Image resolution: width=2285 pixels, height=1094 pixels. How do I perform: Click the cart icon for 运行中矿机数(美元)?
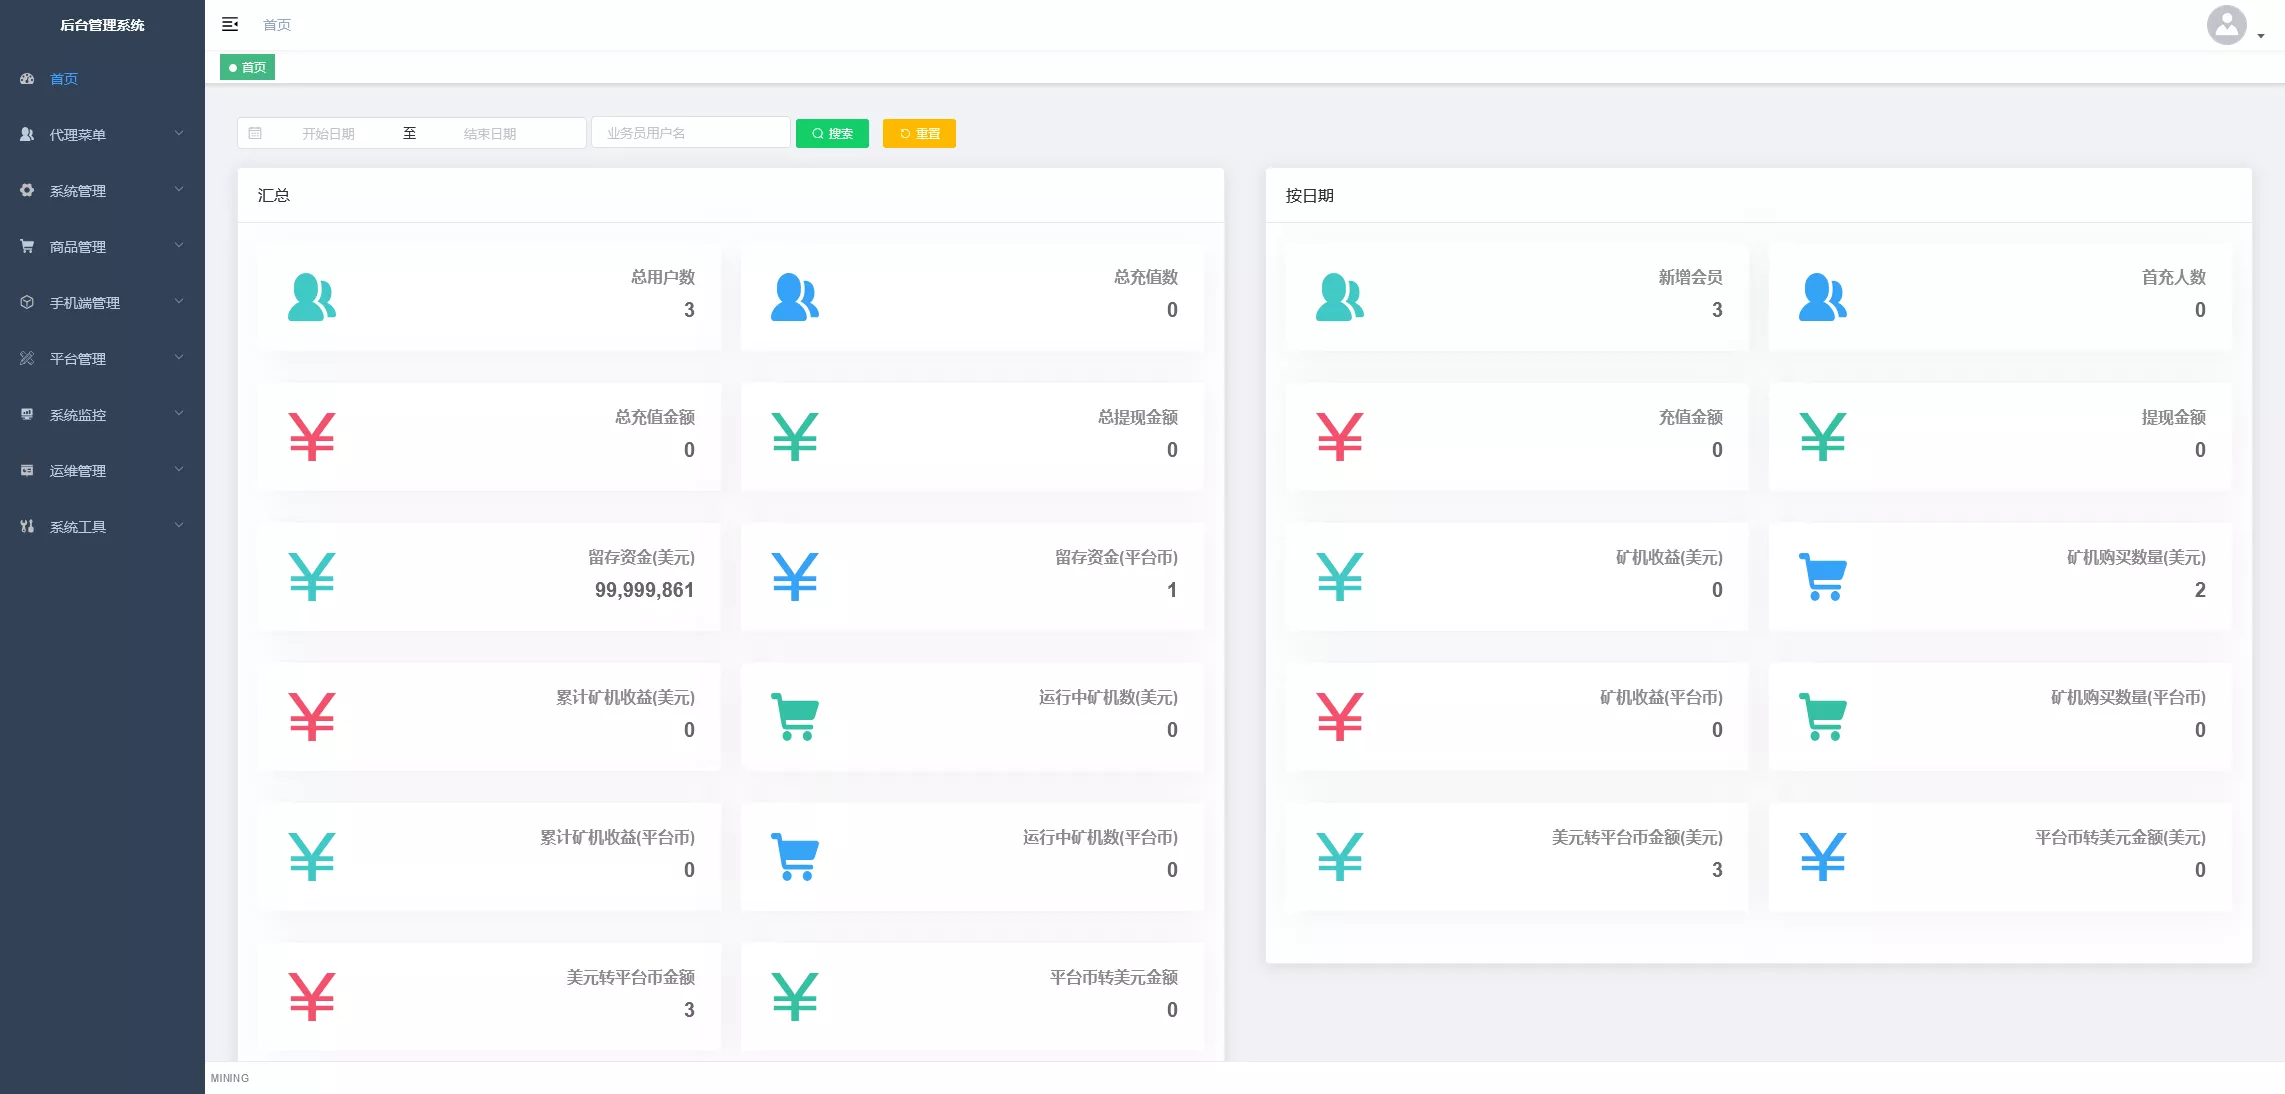coord(795,717)
